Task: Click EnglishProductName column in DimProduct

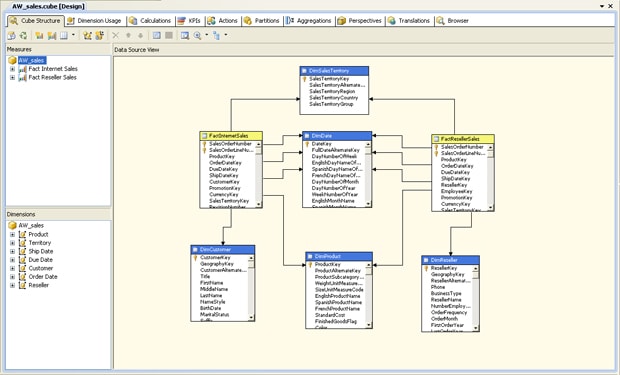Action: pyautogui.click(x=337, y=296)
